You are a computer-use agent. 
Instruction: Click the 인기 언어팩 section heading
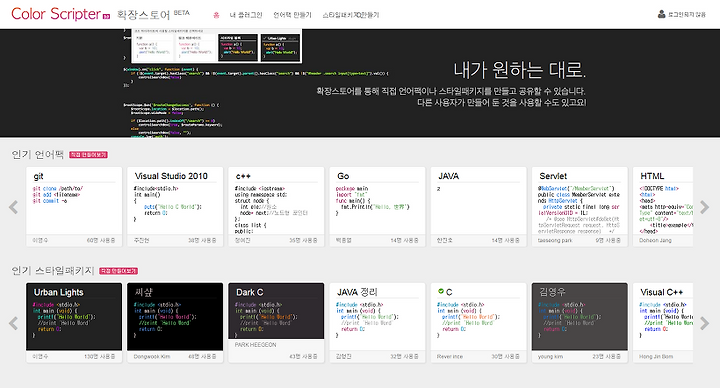[38, 155]
